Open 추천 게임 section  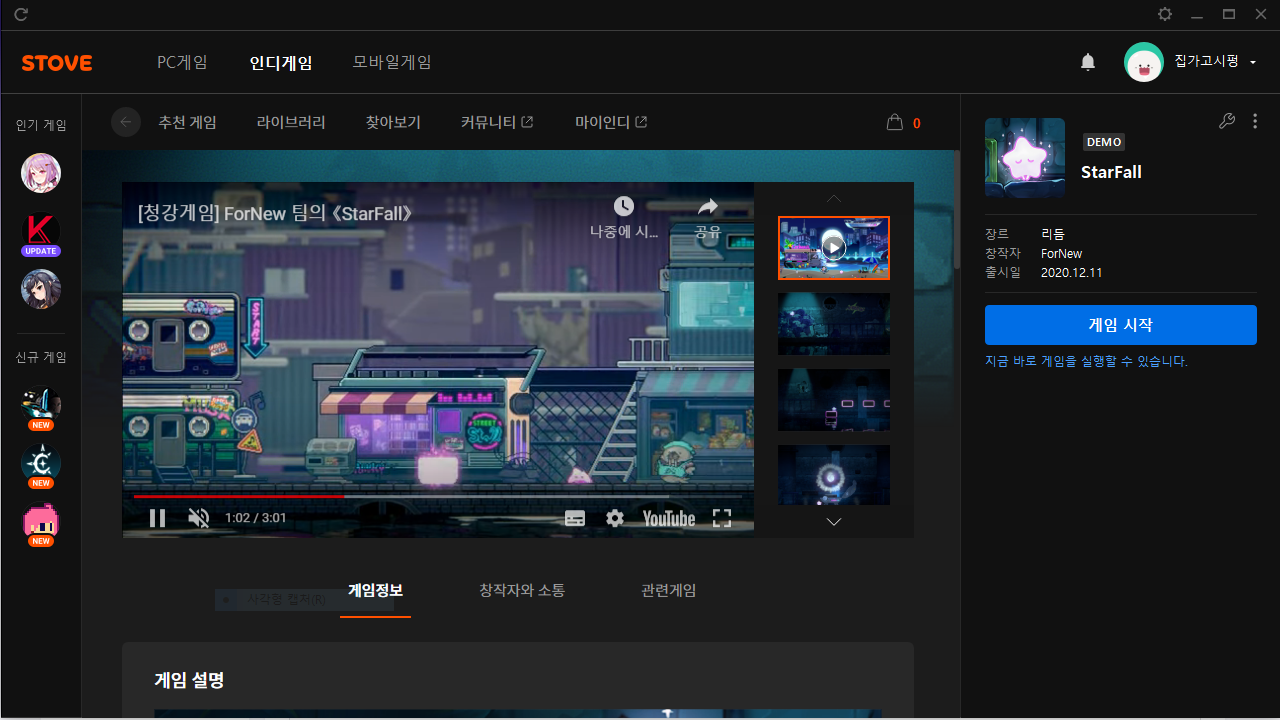187,122
